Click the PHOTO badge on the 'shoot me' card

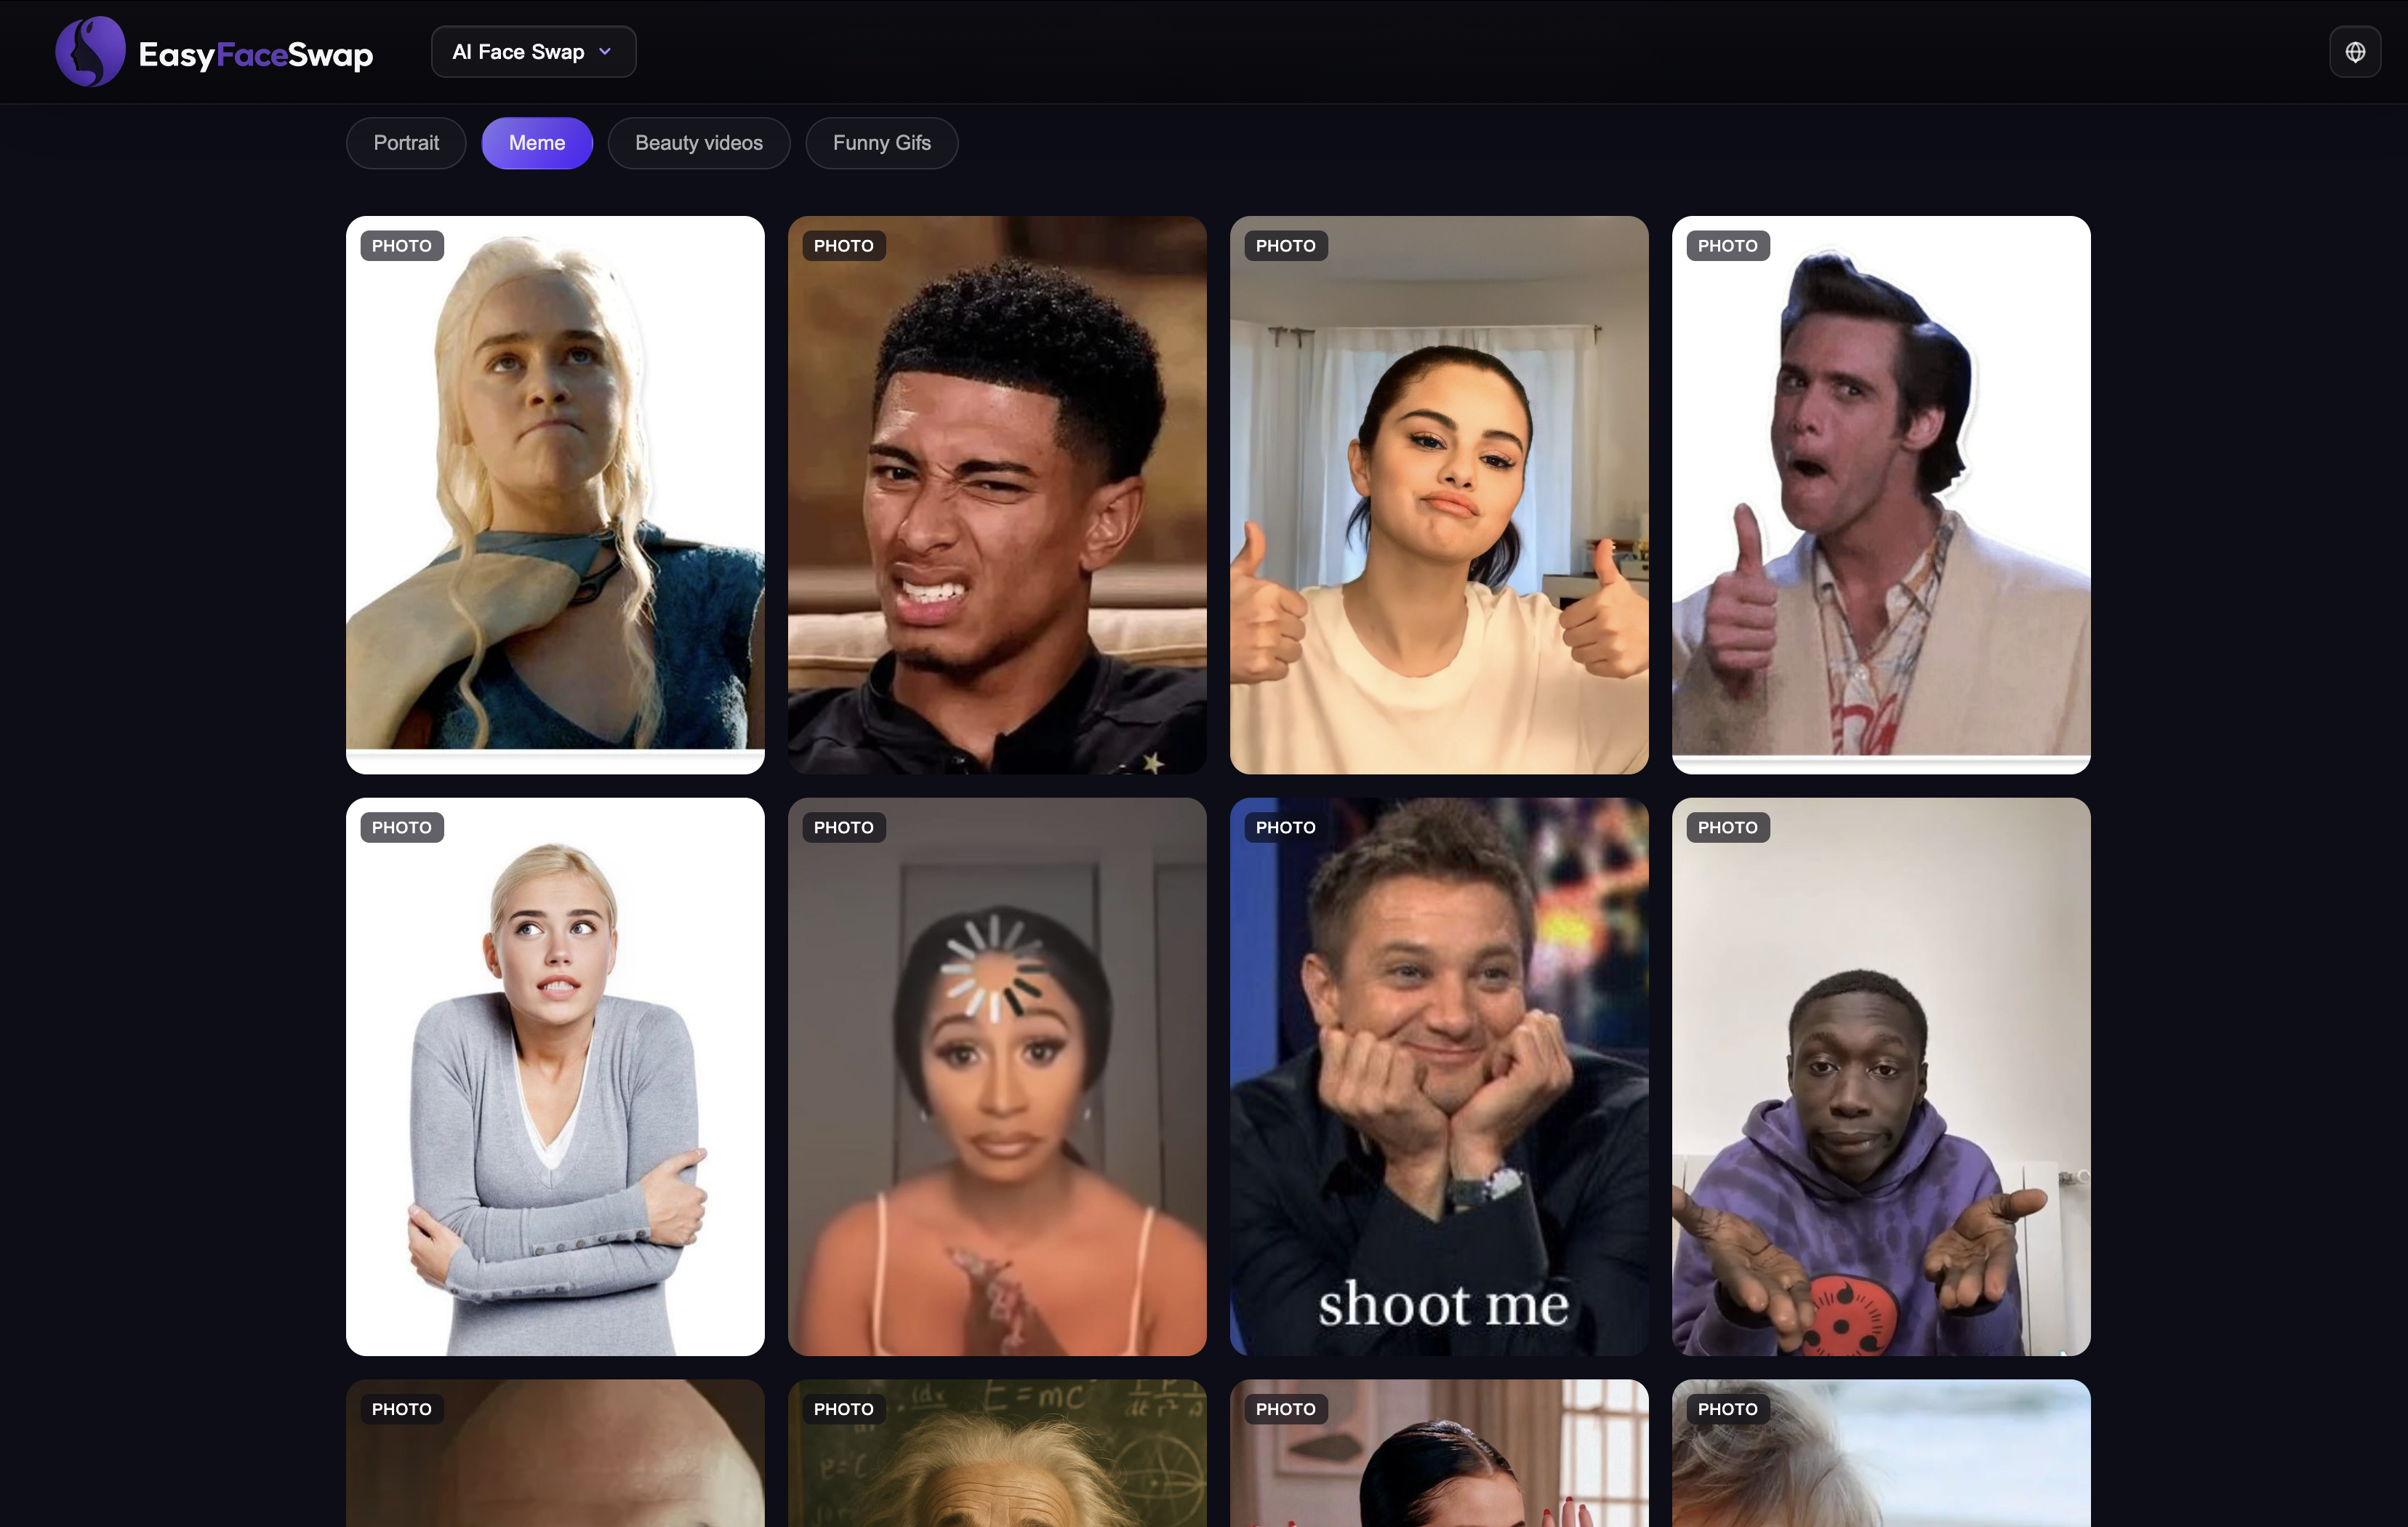(x=1286, y=828)
